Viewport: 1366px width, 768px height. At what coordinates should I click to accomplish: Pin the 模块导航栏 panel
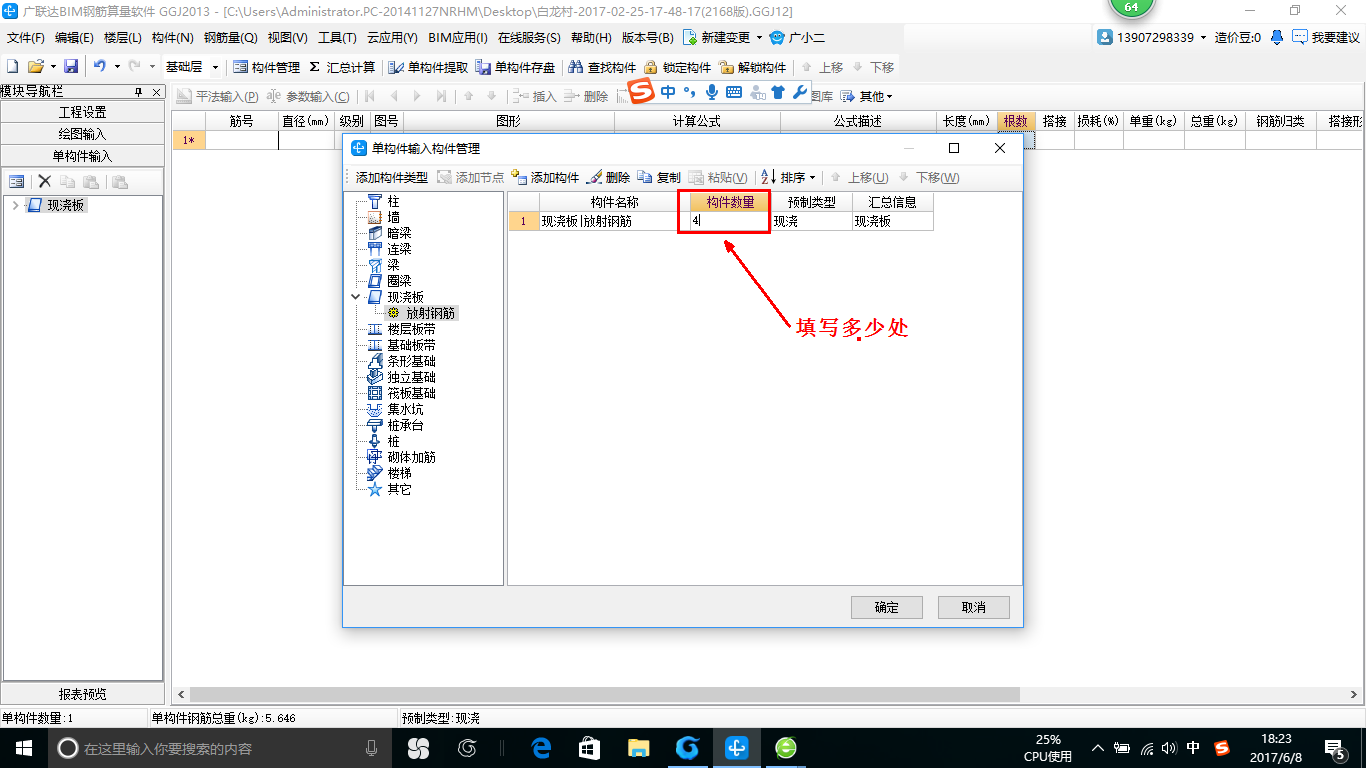tap(139, 91)
